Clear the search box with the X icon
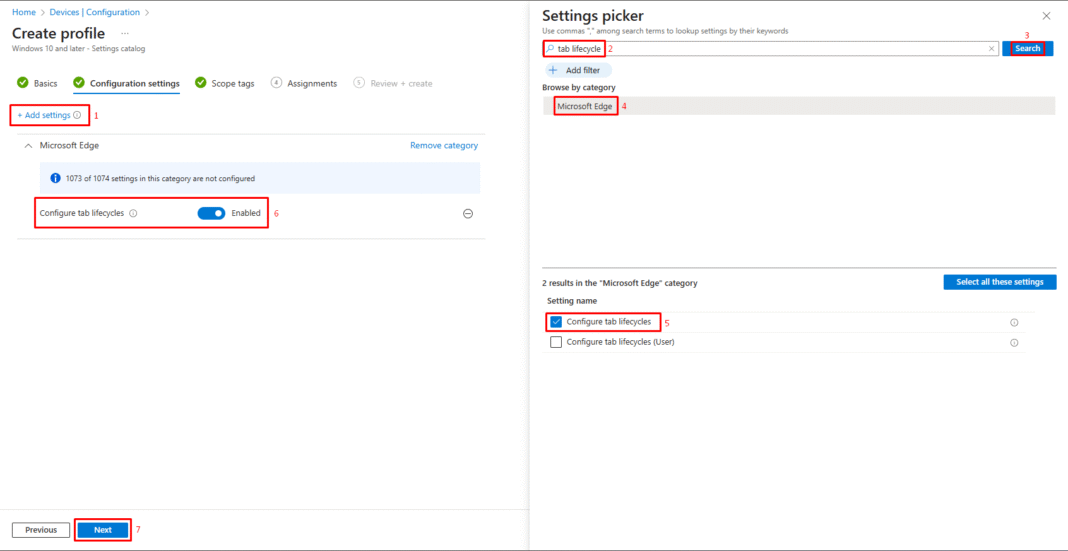Image resolution: width=1068 pixels, height=551 pixels. click(992, 49)
